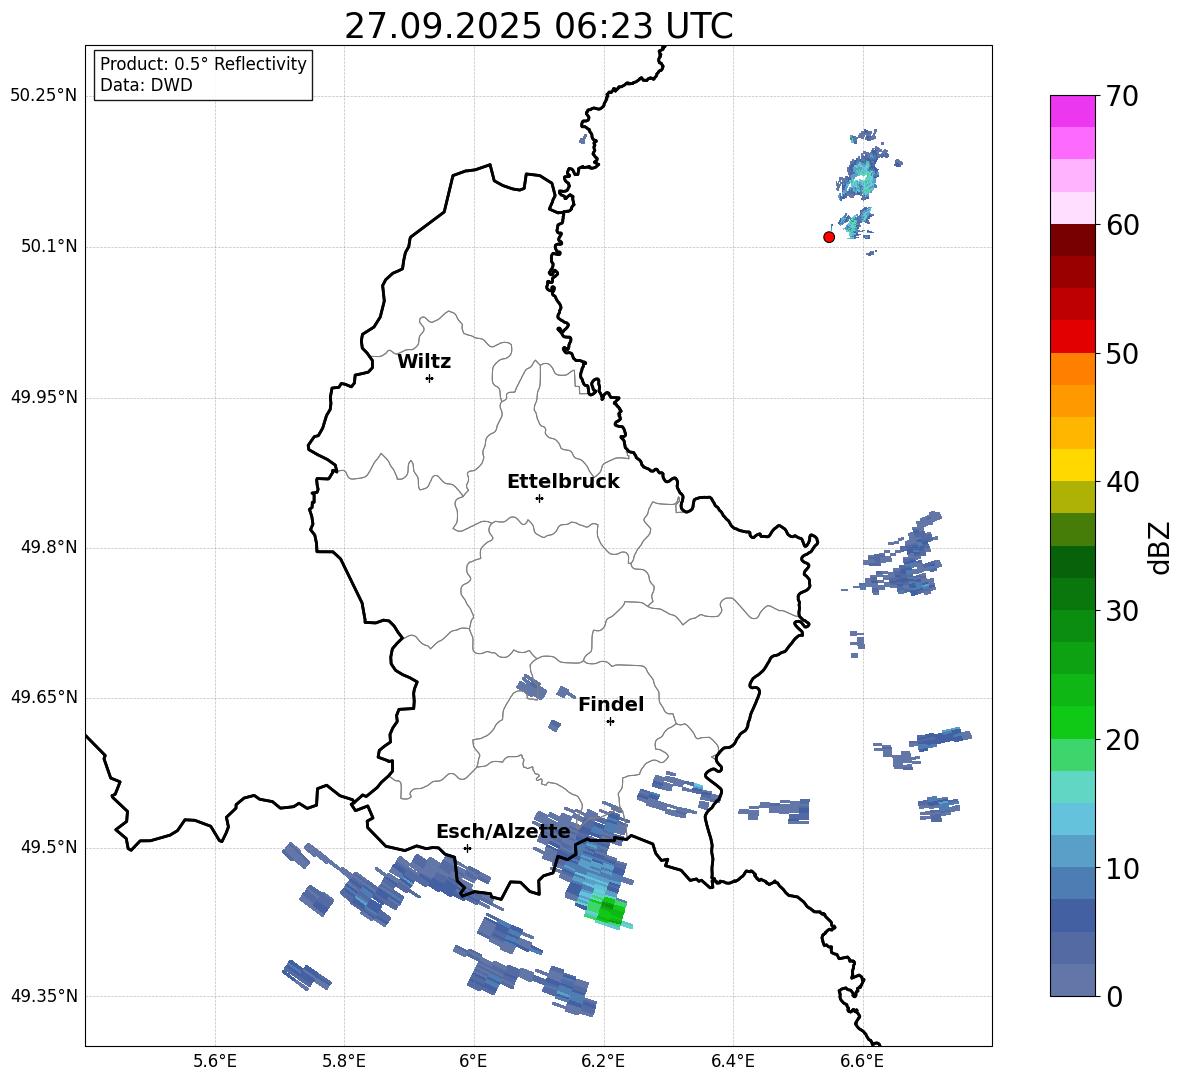Click the 50.25°N latitude tick label
Image resolution: width=1184 pixels, height=1081 pixels.
point(44,96)
